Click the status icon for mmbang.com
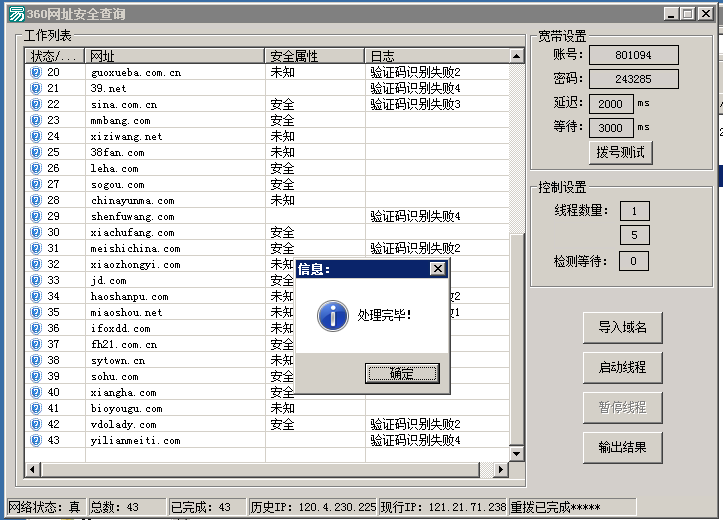Image resolution: width=723 pixels, height=520 pixels. coord(36,120)
